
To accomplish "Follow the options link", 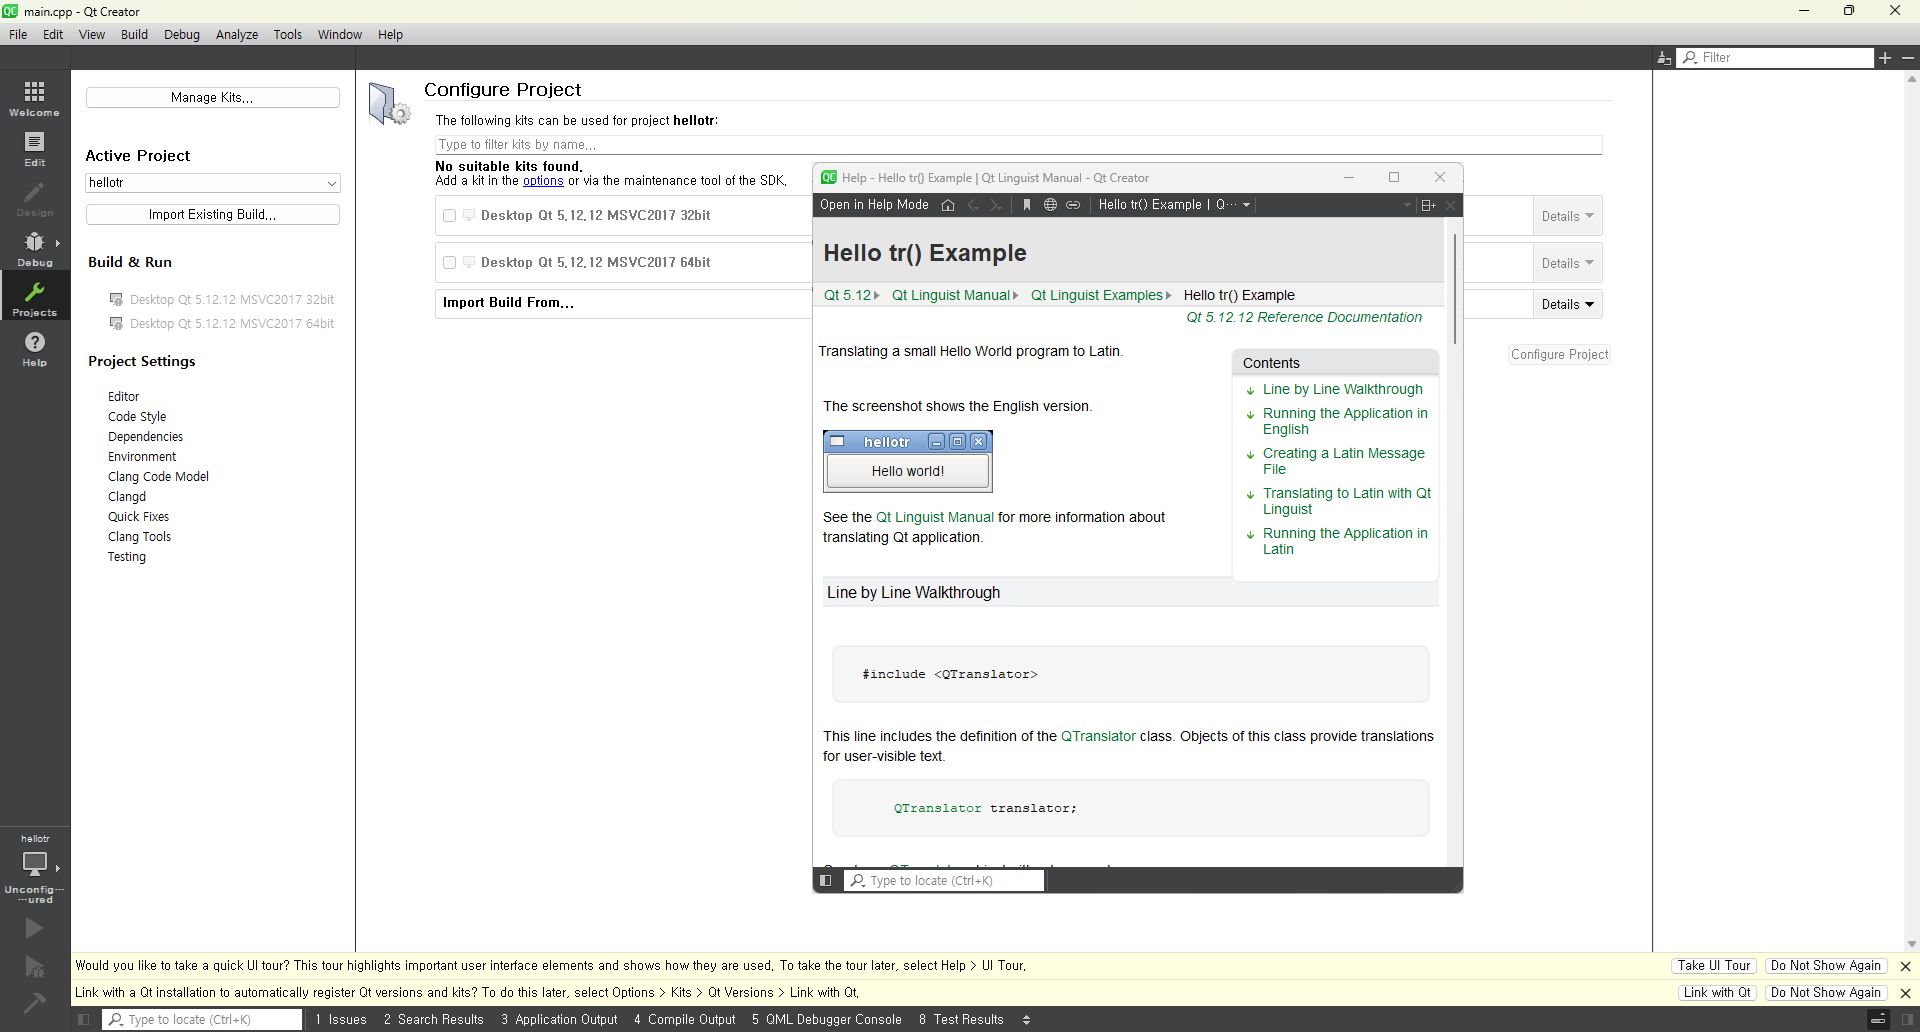I will point(543,181).
